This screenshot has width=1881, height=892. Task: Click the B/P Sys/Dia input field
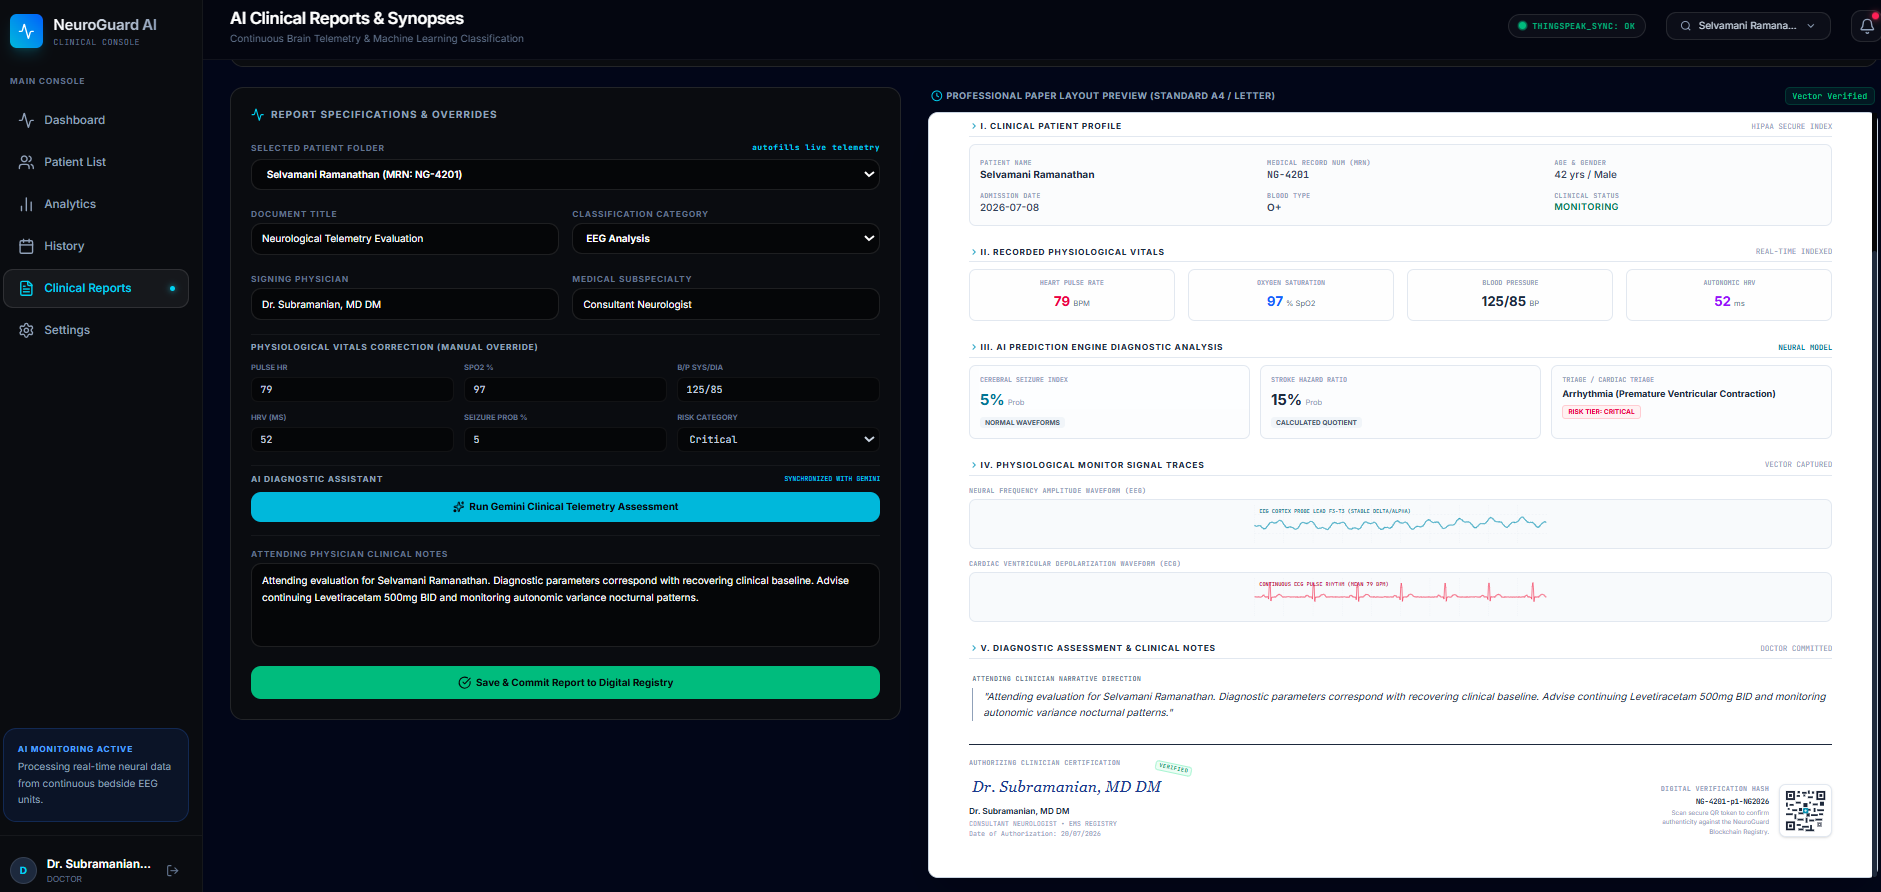click(x=778, y=389)
